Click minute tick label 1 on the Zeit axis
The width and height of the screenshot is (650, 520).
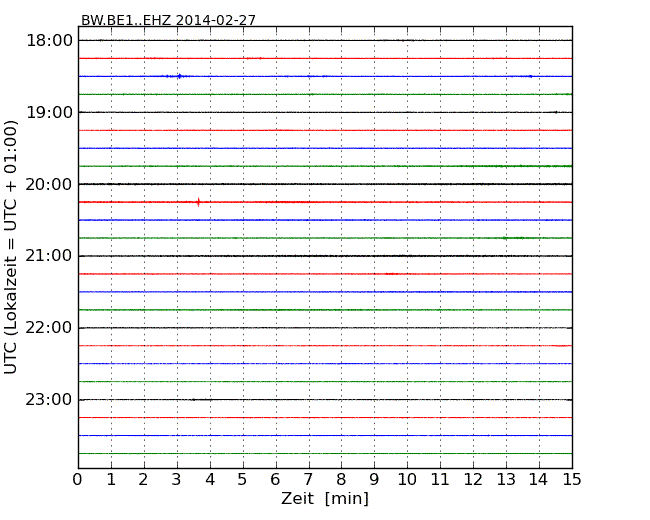coord(111,479)
